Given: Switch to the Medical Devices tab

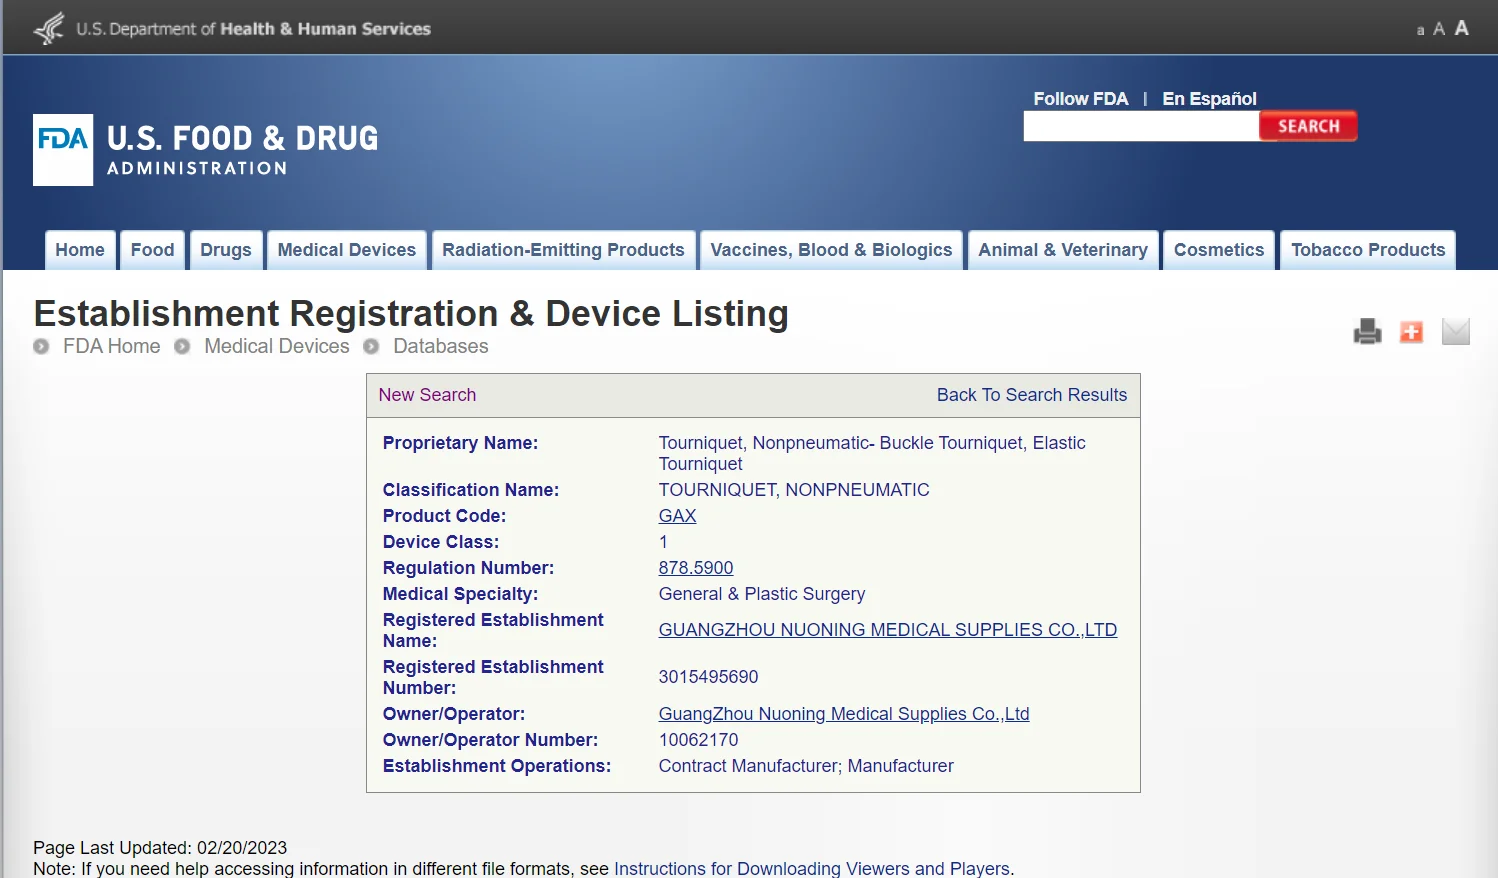Looking at the screenshot, I should coord(347,250).
